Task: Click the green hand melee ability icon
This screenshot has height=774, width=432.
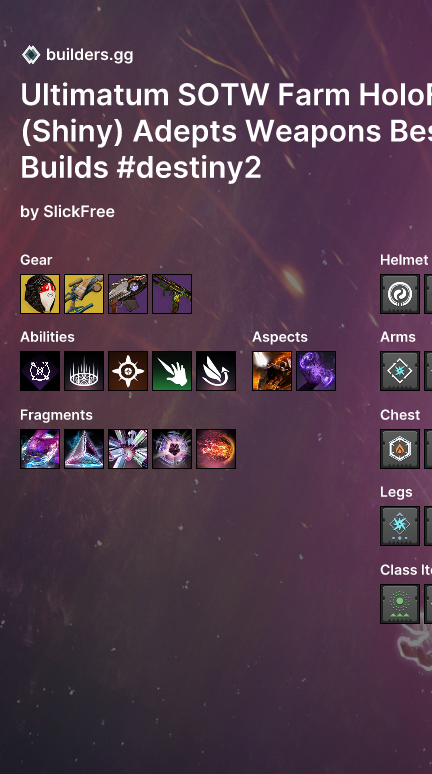Action: click(172, 371)
